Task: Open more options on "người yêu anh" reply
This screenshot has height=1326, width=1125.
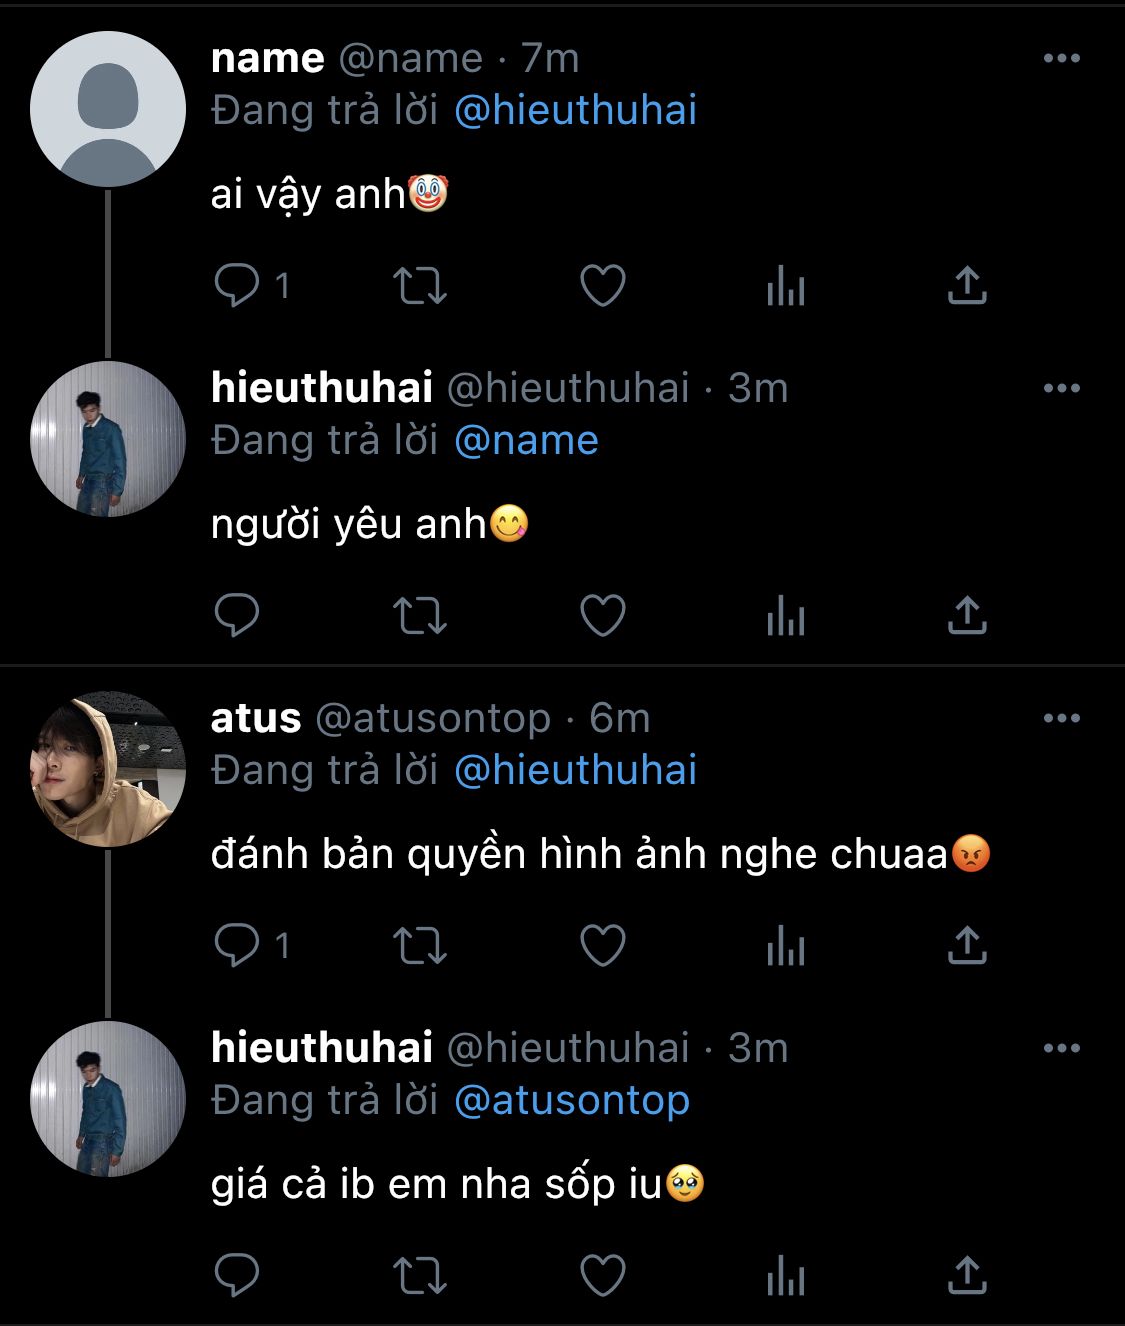Action: (1061, 388)
